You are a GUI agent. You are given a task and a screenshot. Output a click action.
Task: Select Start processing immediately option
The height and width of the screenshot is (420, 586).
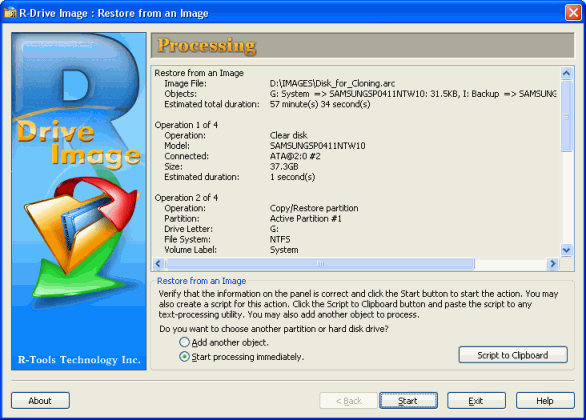[x=184, y=357]
